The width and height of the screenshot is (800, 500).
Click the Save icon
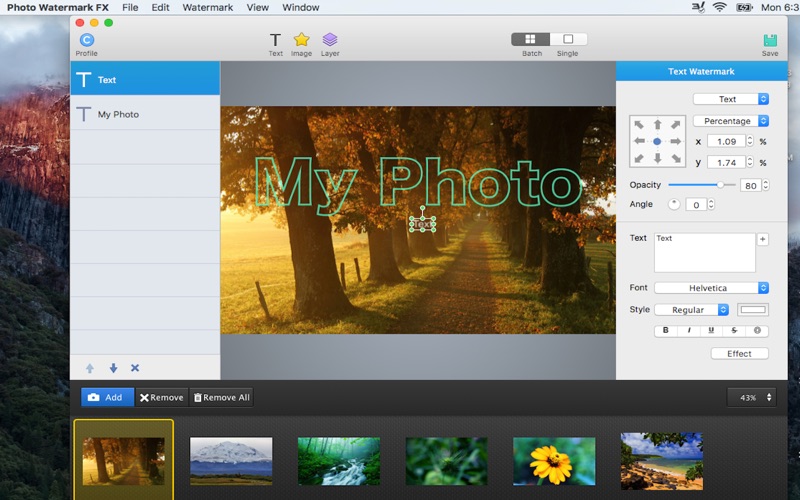[x=770, y=40]
